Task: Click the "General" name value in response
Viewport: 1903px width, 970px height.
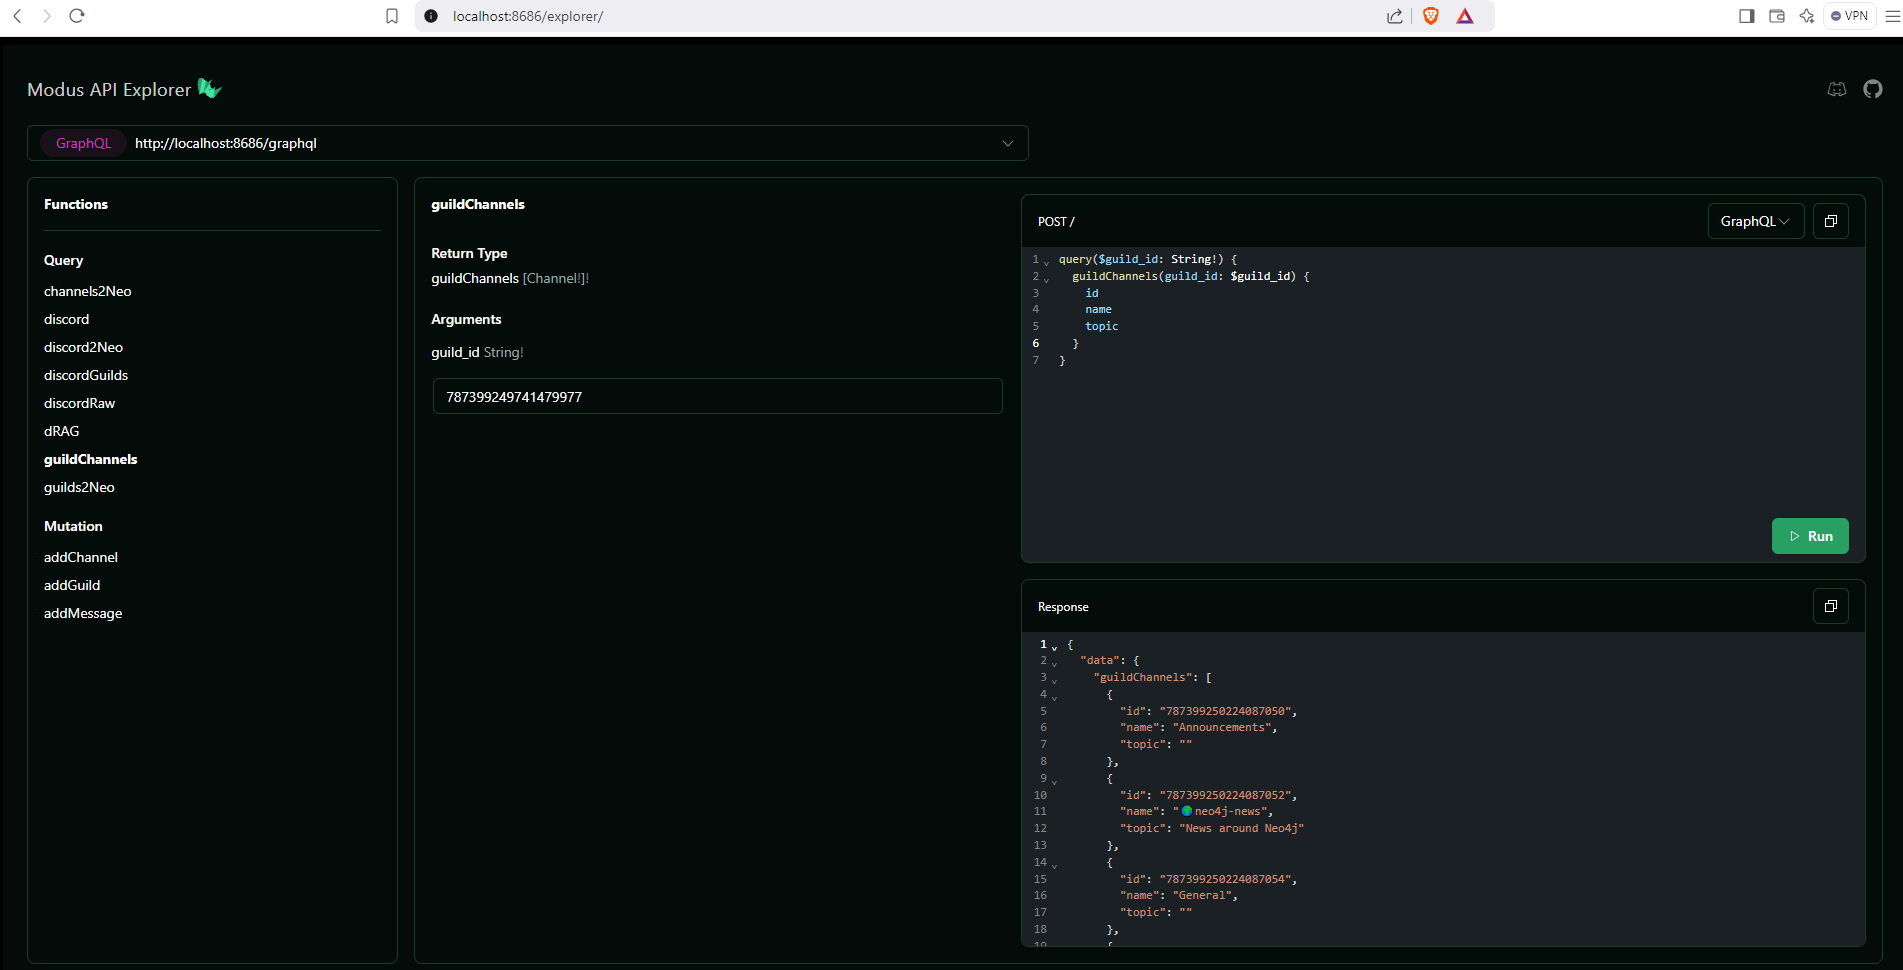Action: point(1202,895)
